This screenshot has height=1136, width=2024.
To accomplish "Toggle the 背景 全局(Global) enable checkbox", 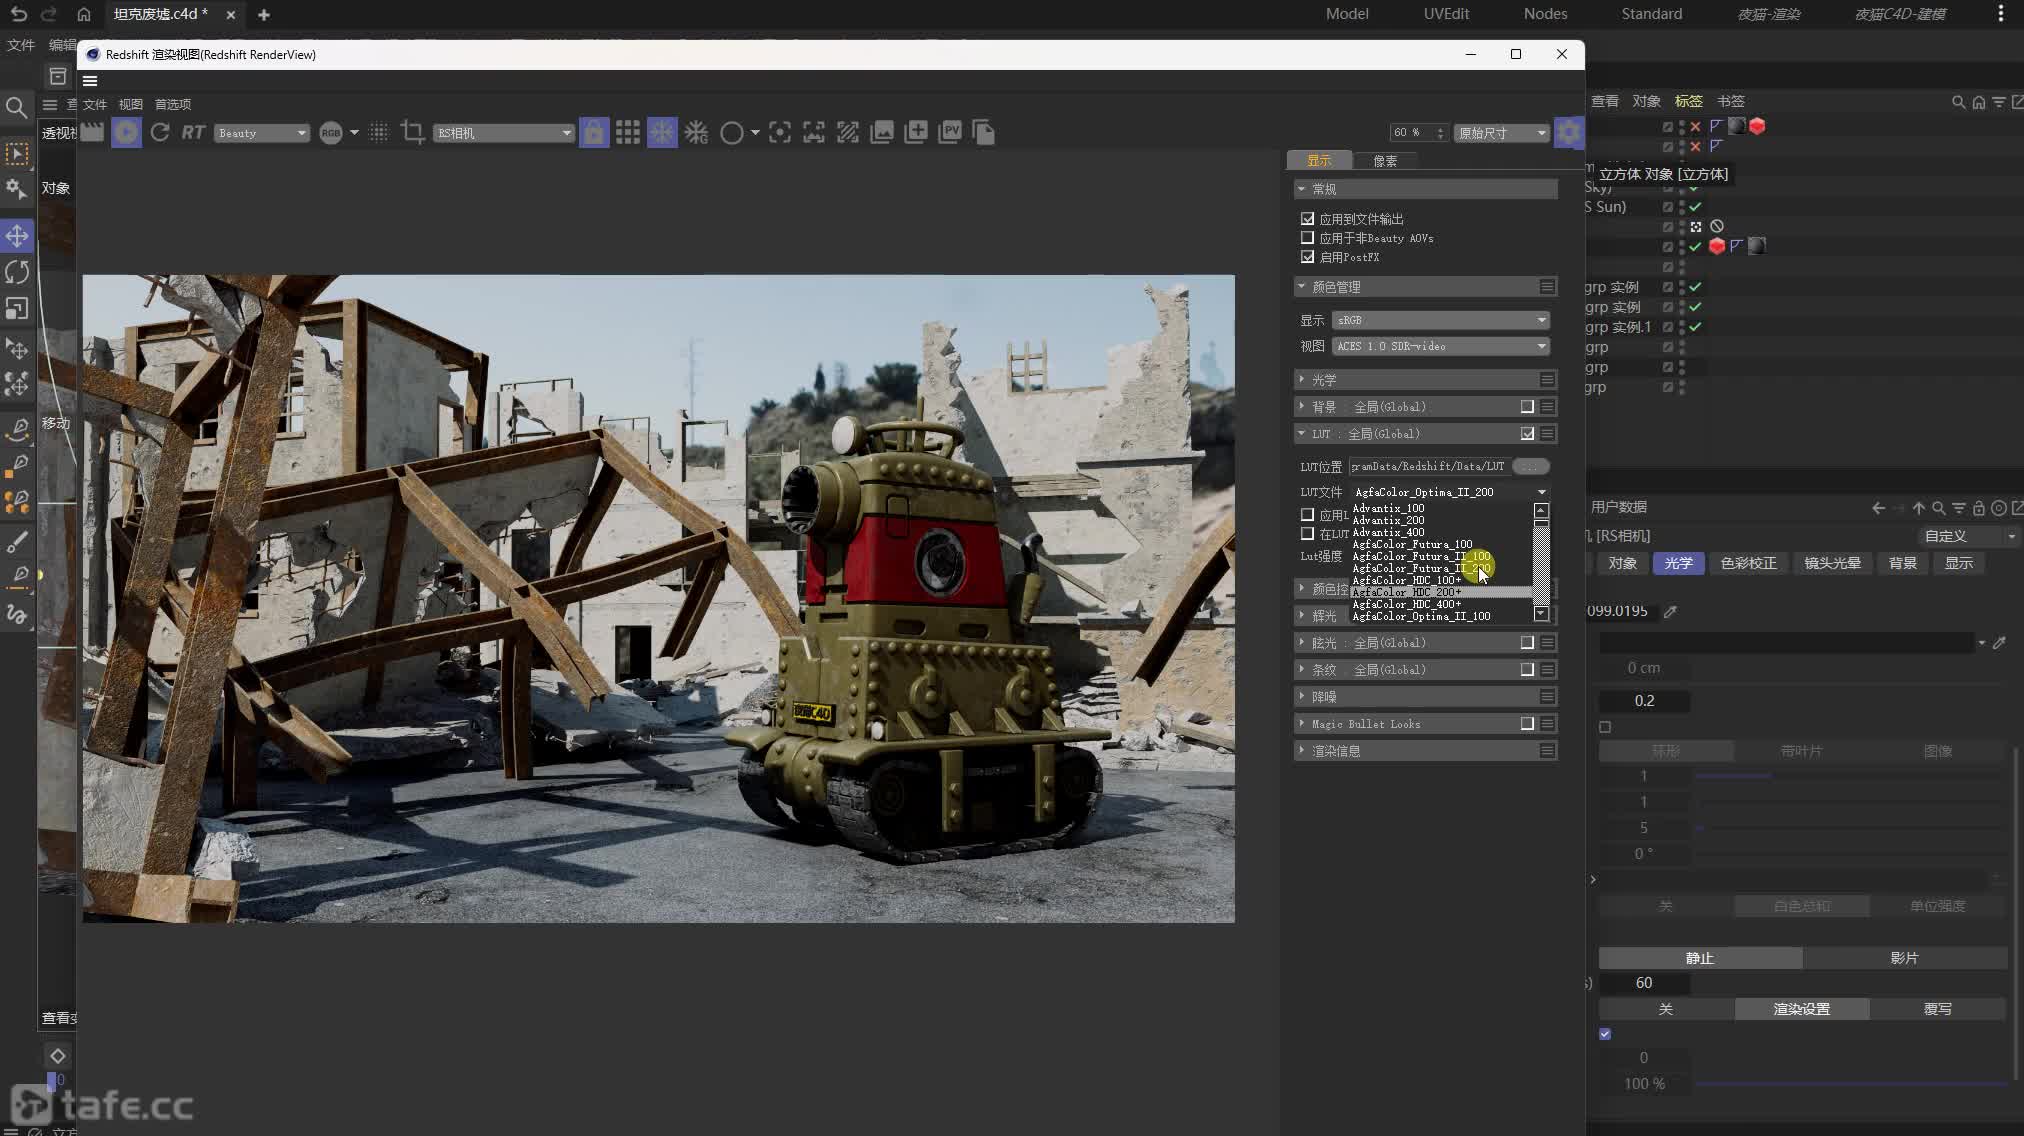I will pyautogui.click(x=1527, y=407).
